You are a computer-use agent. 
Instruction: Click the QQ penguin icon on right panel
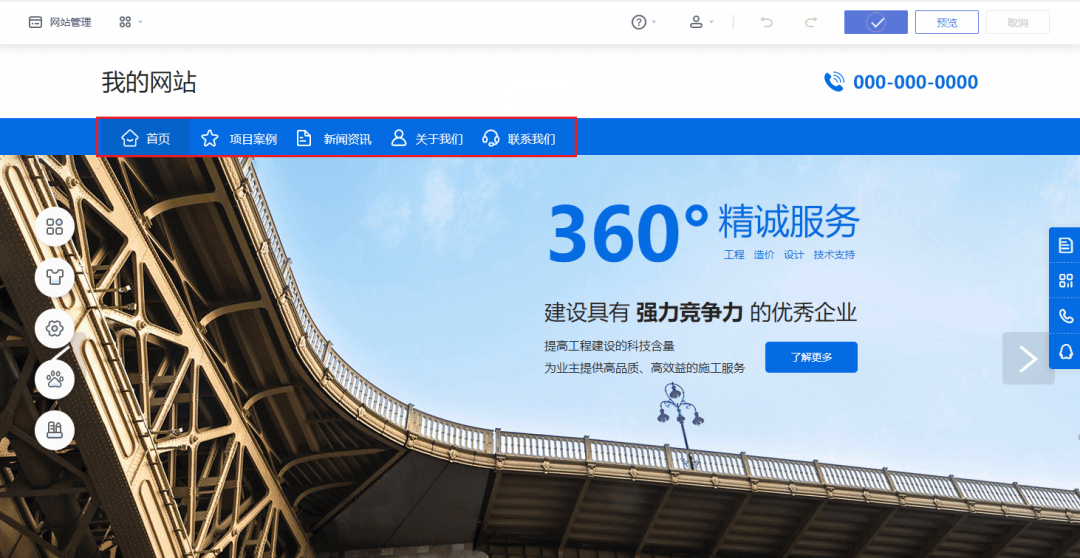pos(1066,351)
